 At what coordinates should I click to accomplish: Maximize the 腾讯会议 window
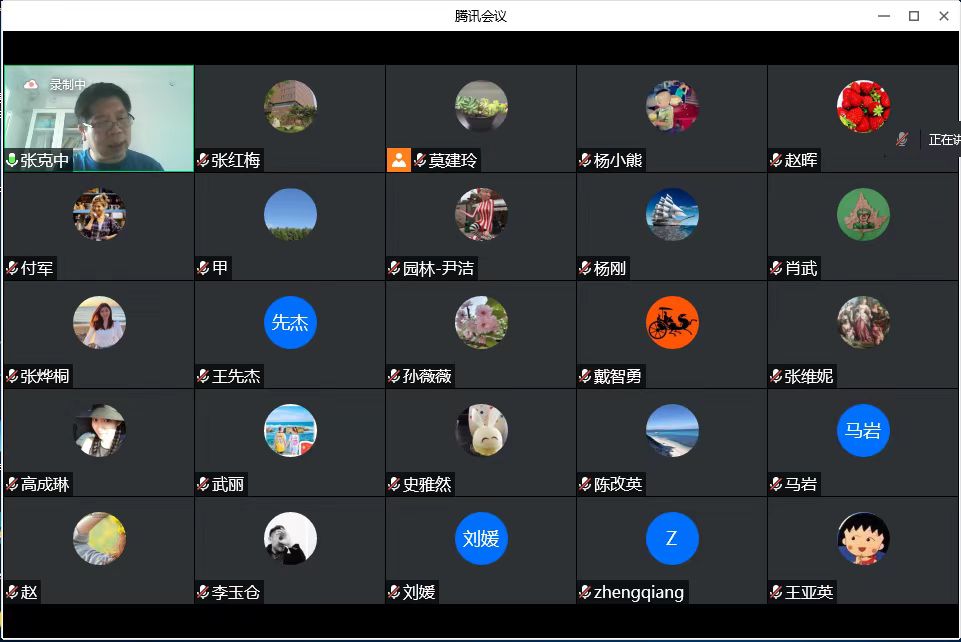coord(913,16)
